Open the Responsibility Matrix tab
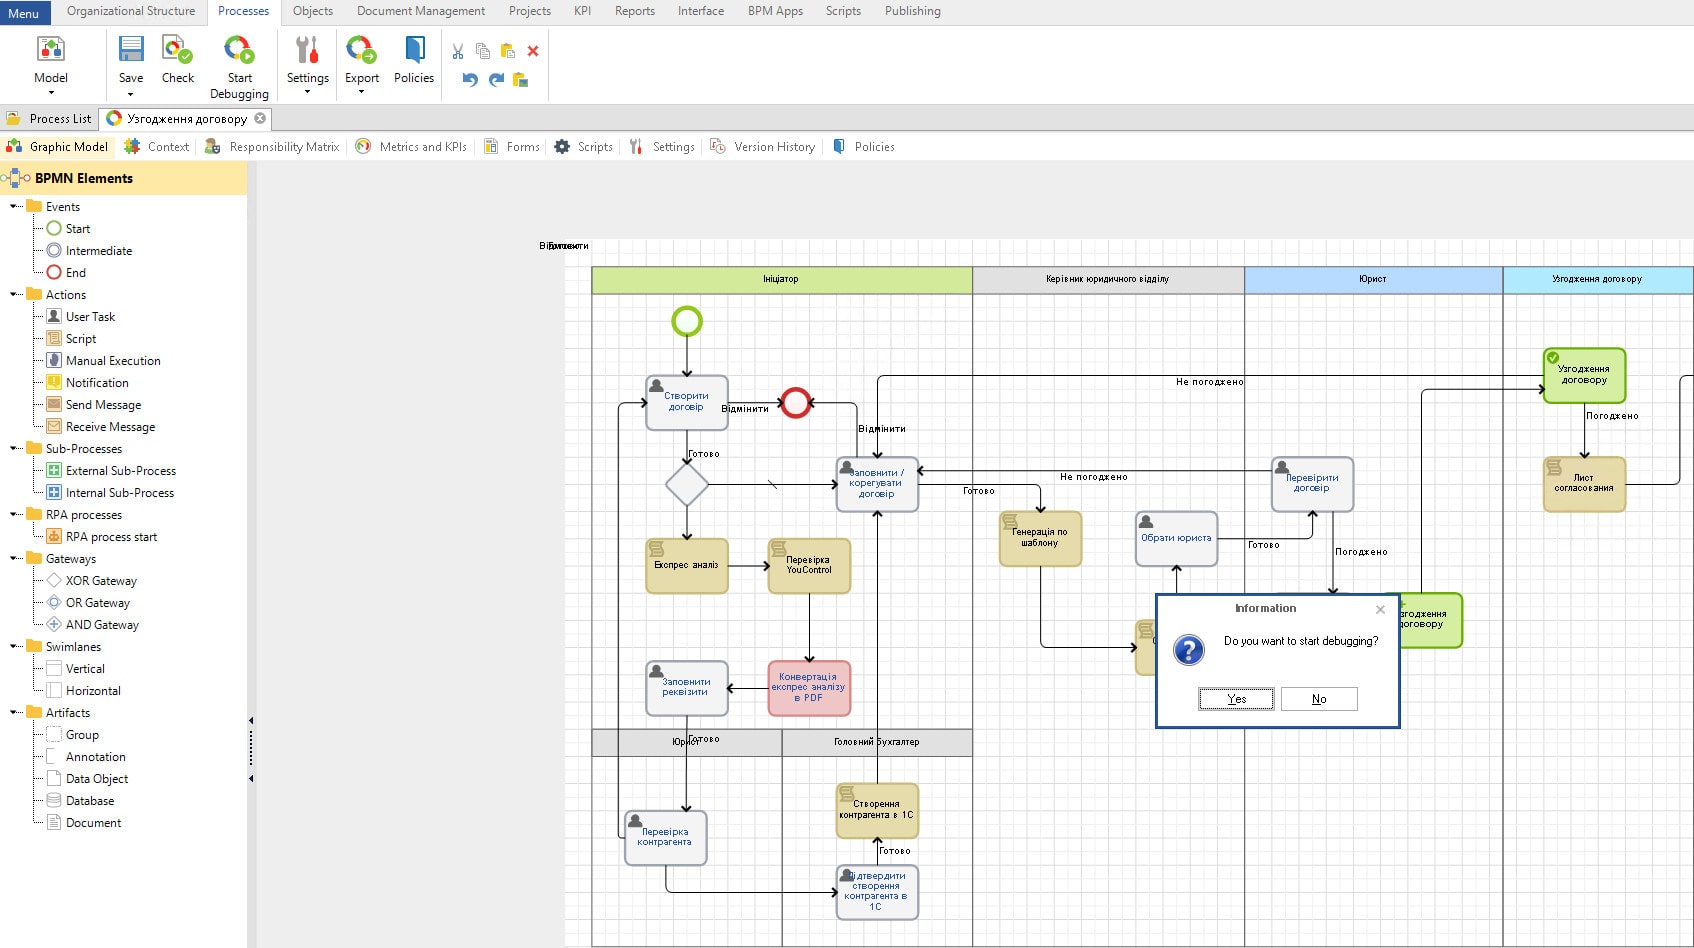Screen dimensions: 1694x948 284,147
